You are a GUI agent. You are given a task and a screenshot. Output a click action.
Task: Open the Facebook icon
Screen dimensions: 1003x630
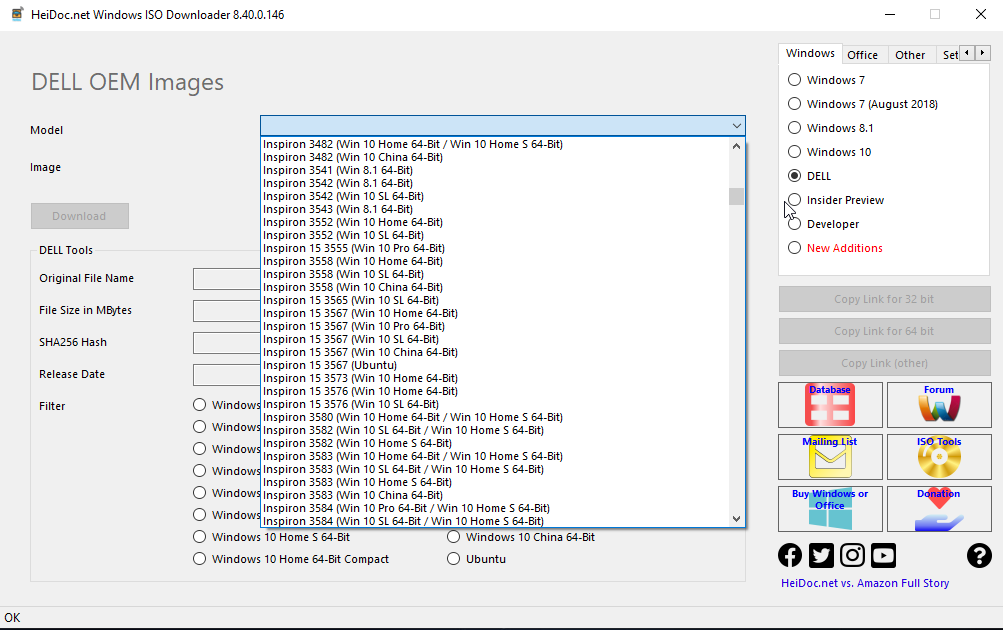click(790, 555)
